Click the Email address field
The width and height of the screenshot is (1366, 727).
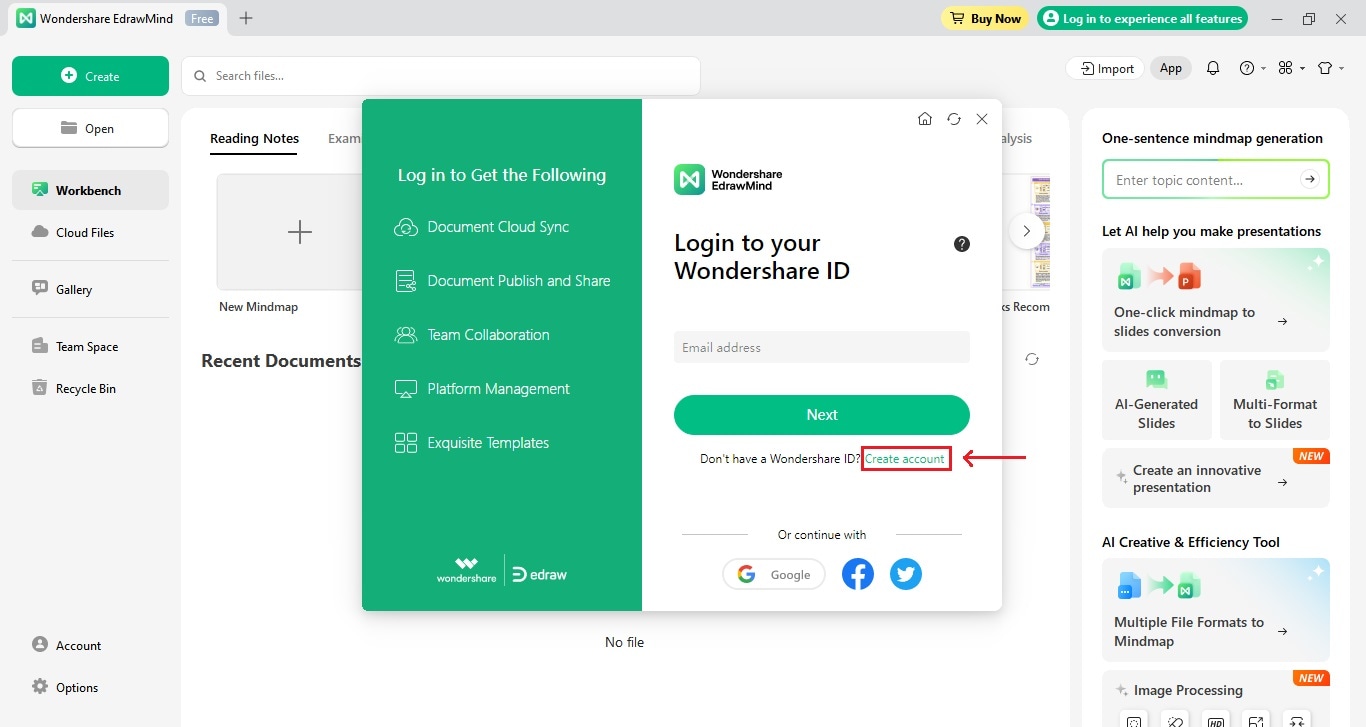click(822, 347)
